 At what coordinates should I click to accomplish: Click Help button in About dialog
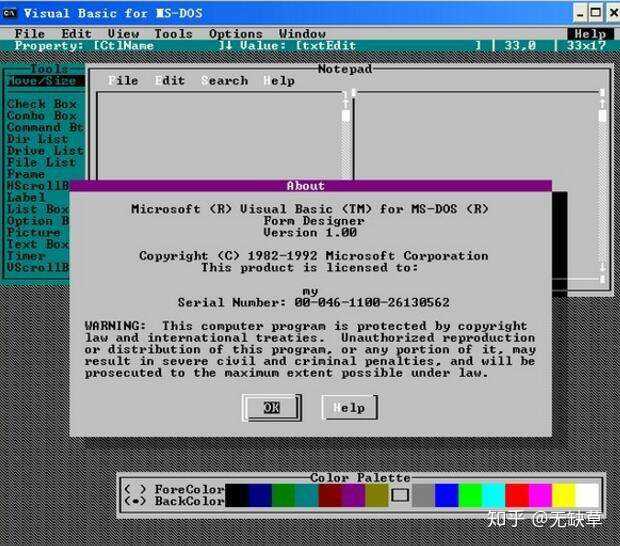(x=349, y=408)
